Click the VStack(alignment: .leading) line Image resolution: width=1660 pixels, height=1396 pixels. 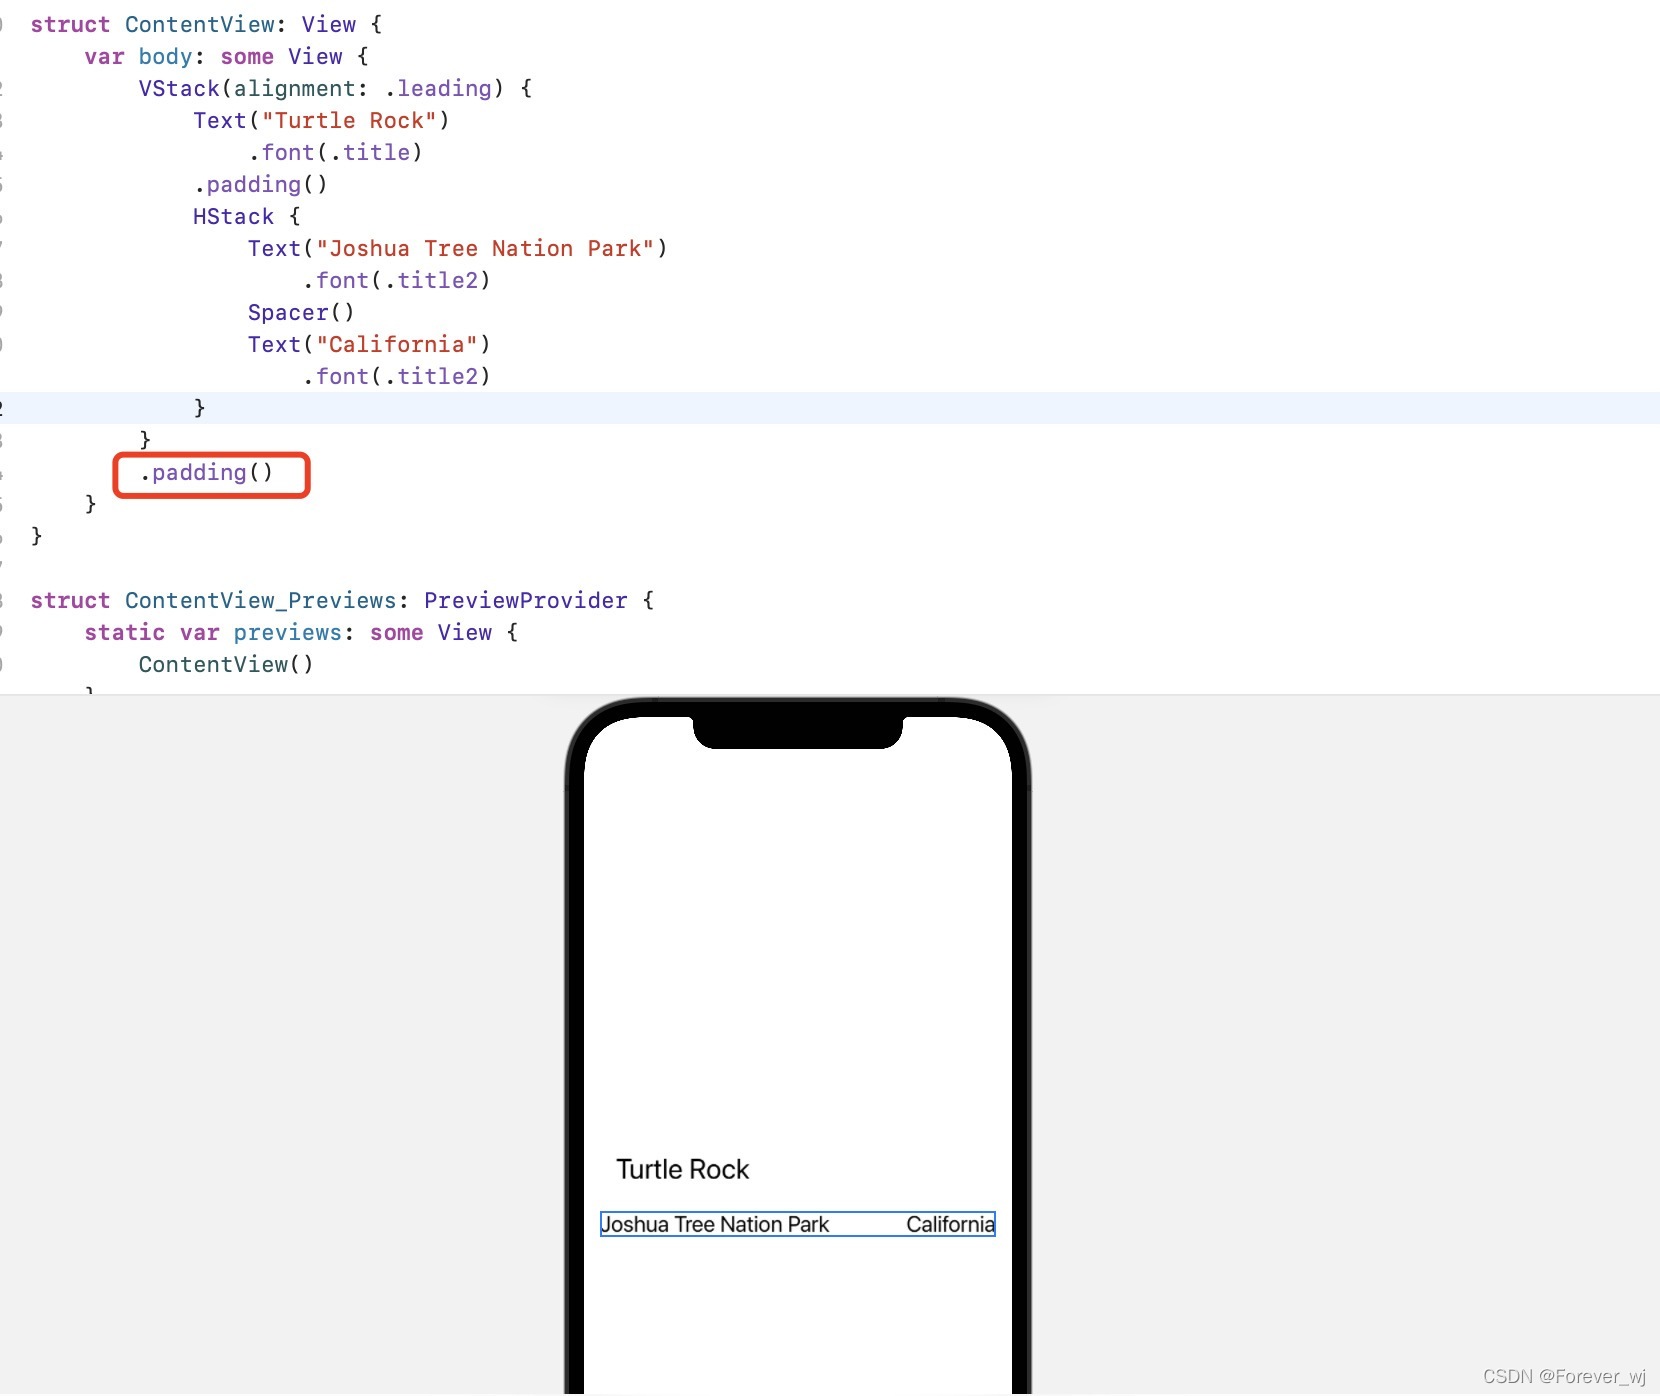[335, 89]
